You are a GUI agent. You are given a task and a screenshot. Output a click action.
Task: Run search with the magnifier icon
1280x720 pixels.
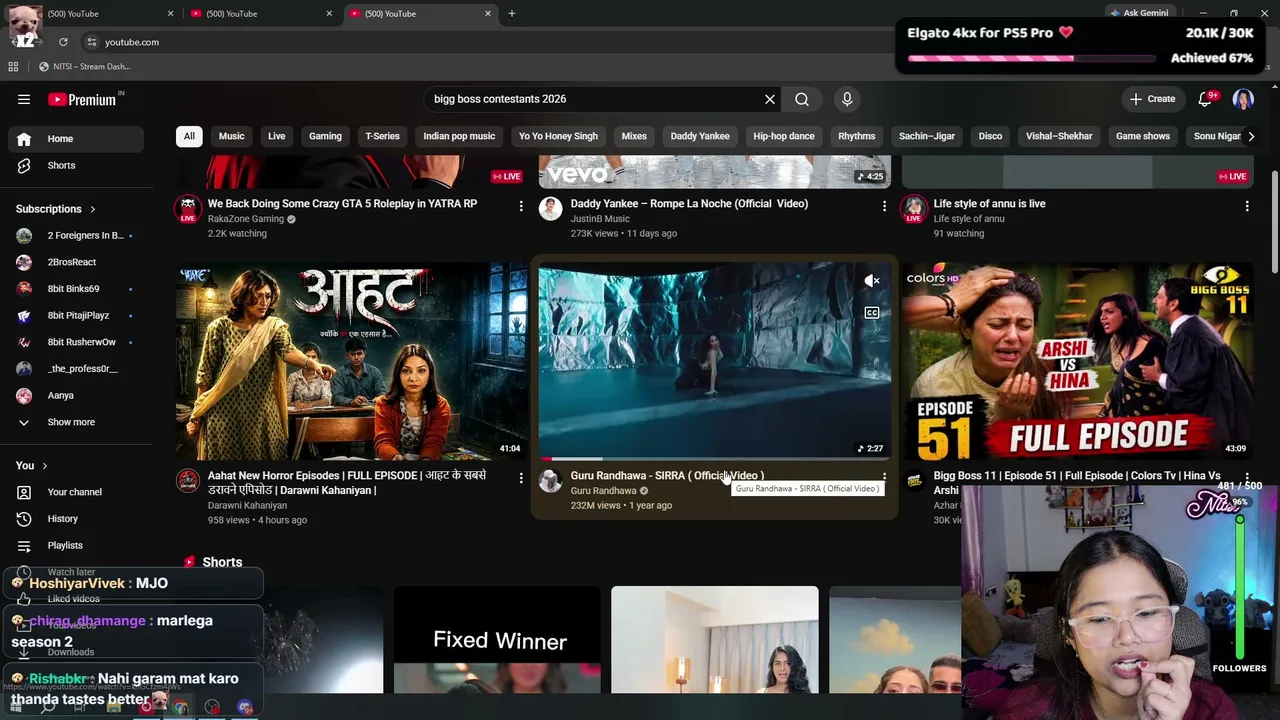[802, 99]
